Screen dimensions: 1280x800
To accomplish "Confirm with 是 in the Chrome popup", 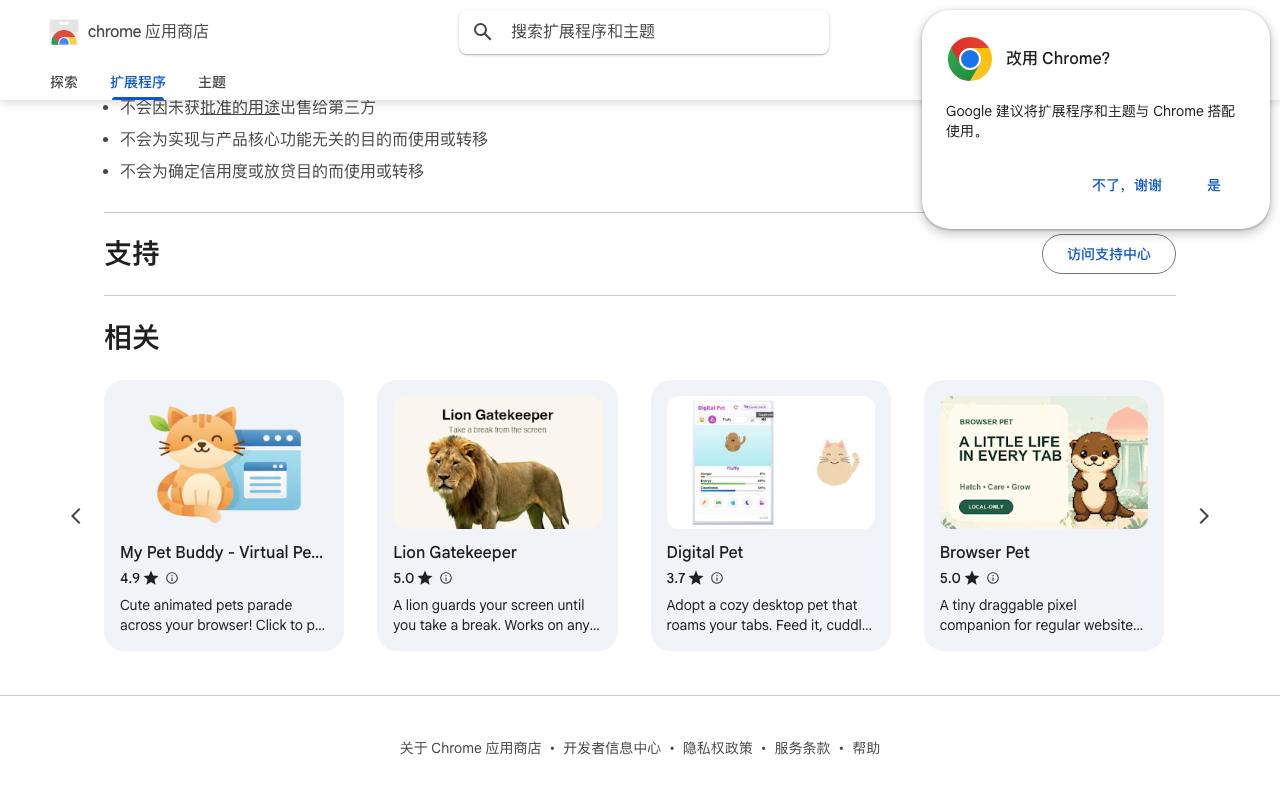I will [1214, 185].
